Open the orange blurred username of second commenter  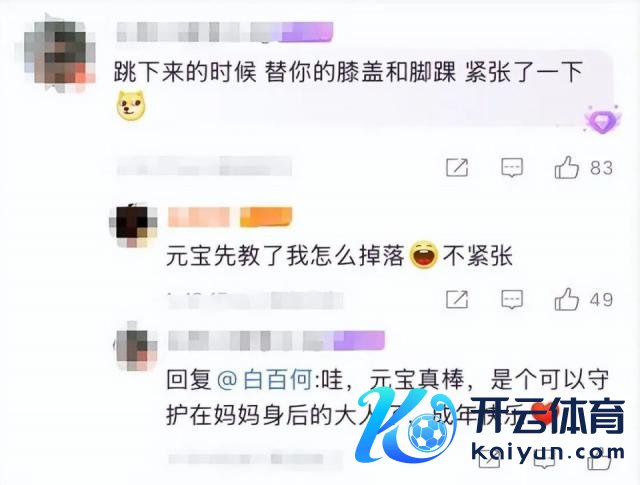[x=199, y=217]
